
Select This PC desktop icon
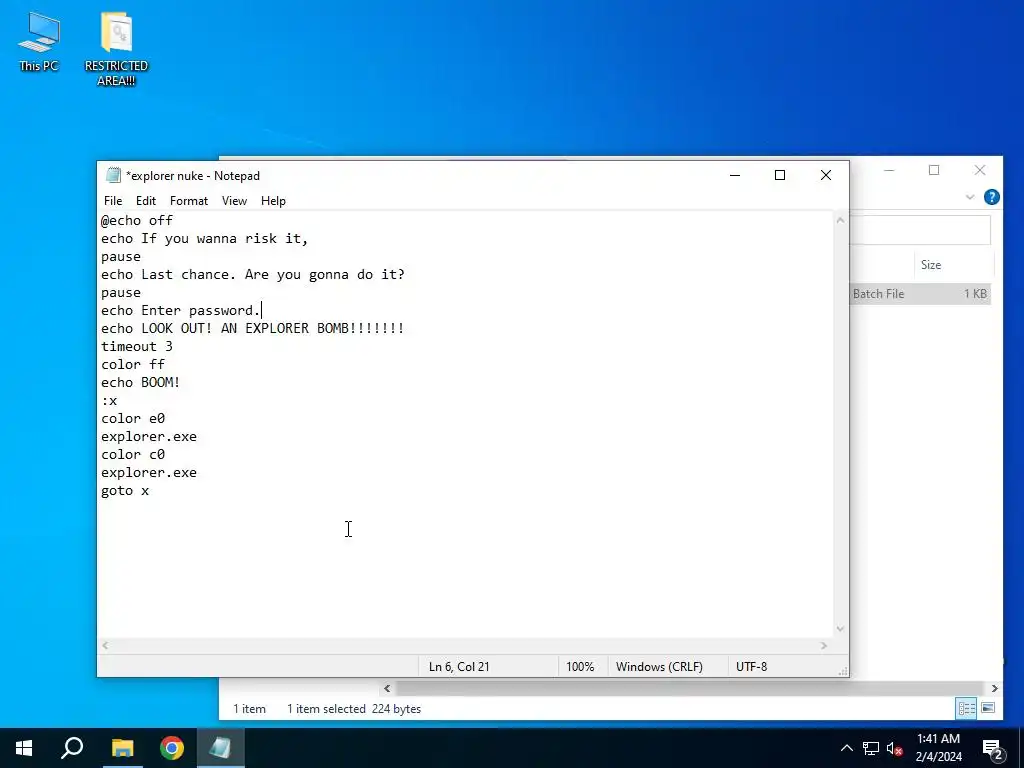[x=39, y=42]
